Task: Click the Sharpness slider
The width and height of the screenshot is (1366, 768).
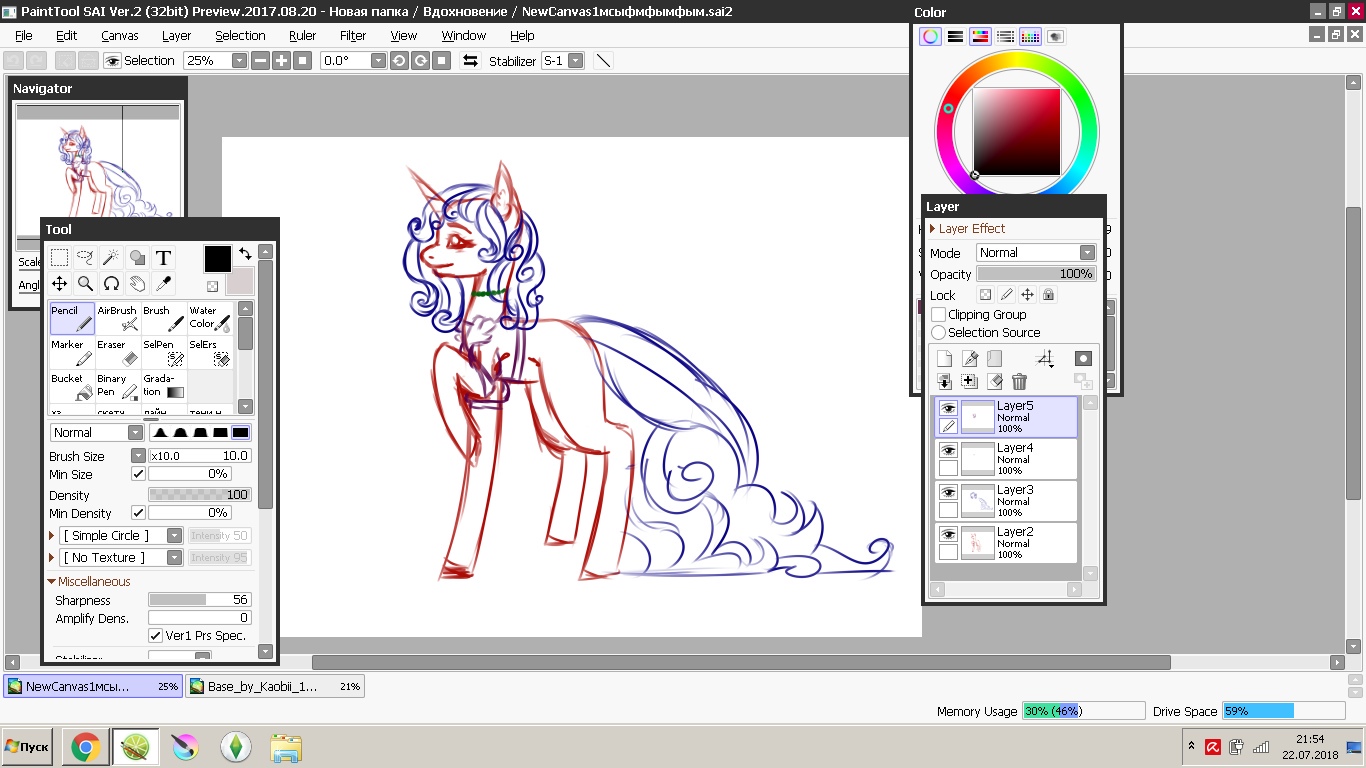Action: [199, 600]
